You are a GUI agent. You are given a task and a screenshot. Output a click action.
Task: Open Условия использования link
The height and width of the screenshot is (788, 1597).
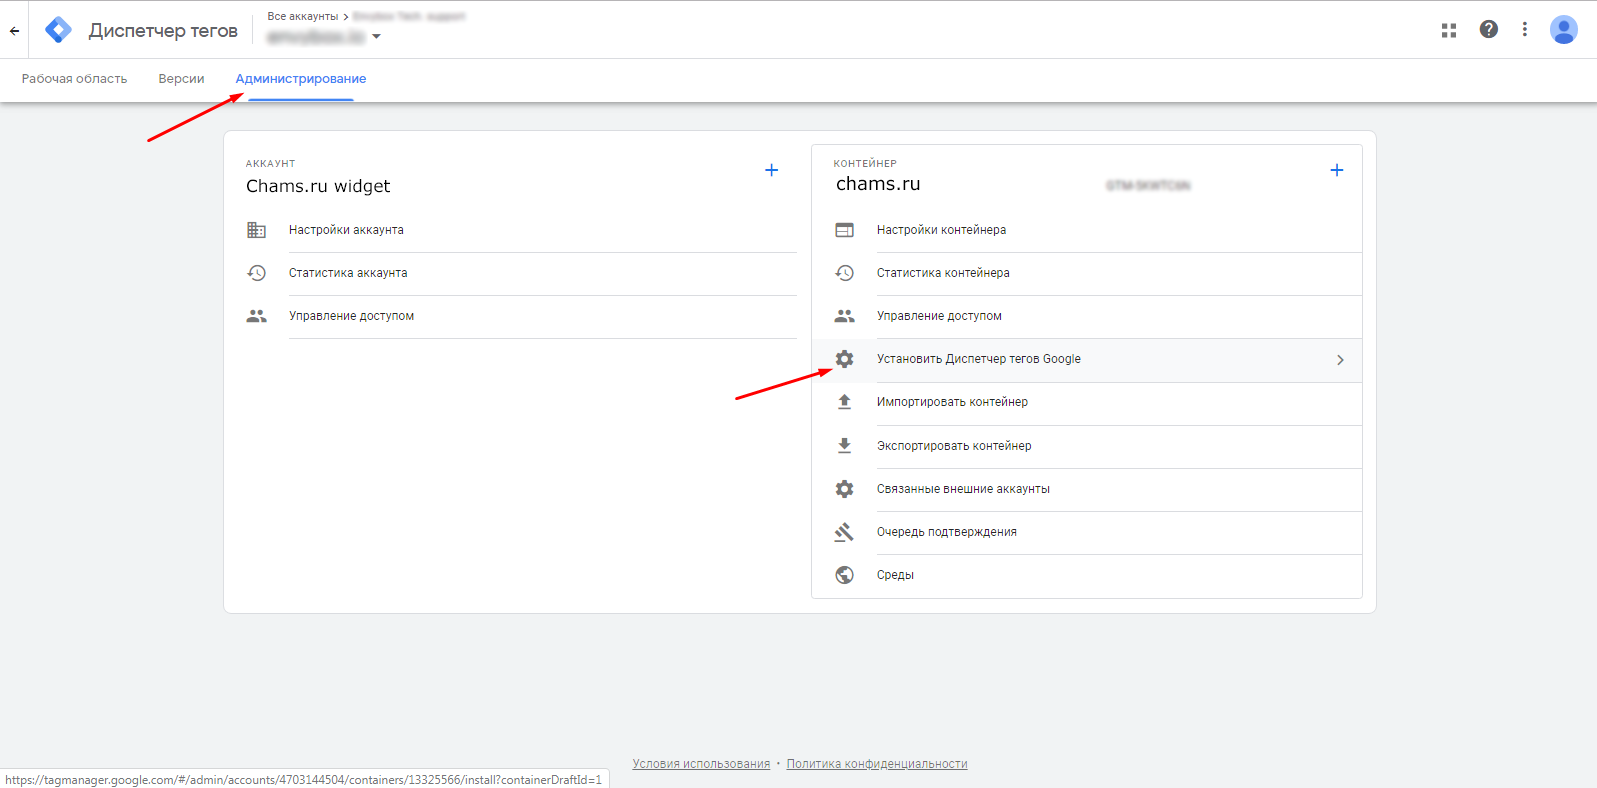[701, 764]
